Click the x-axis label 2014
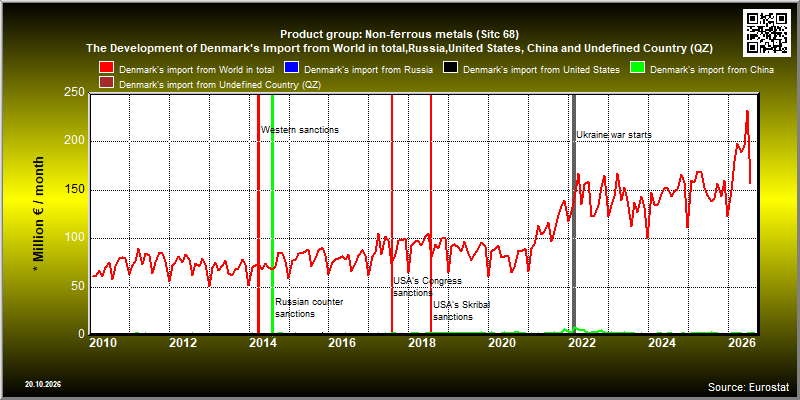Screen dimensions: 800x400 (263, 342)
